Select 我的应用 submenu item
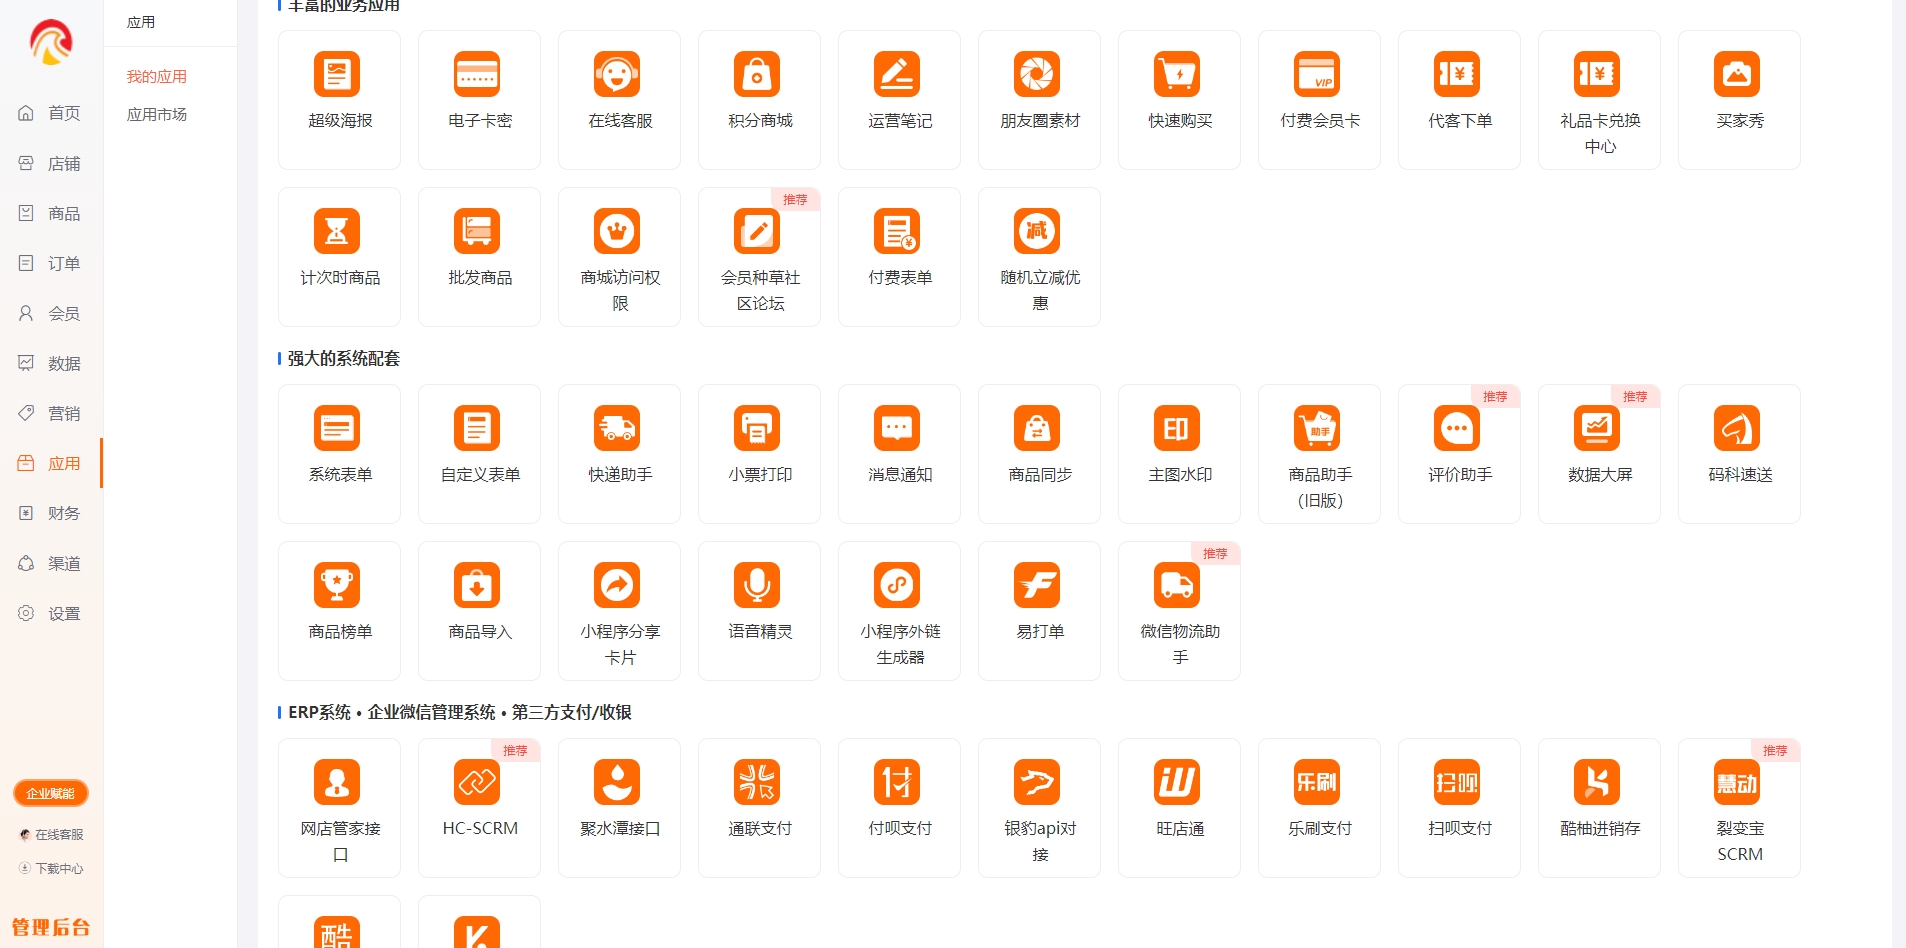 point(157,76)
